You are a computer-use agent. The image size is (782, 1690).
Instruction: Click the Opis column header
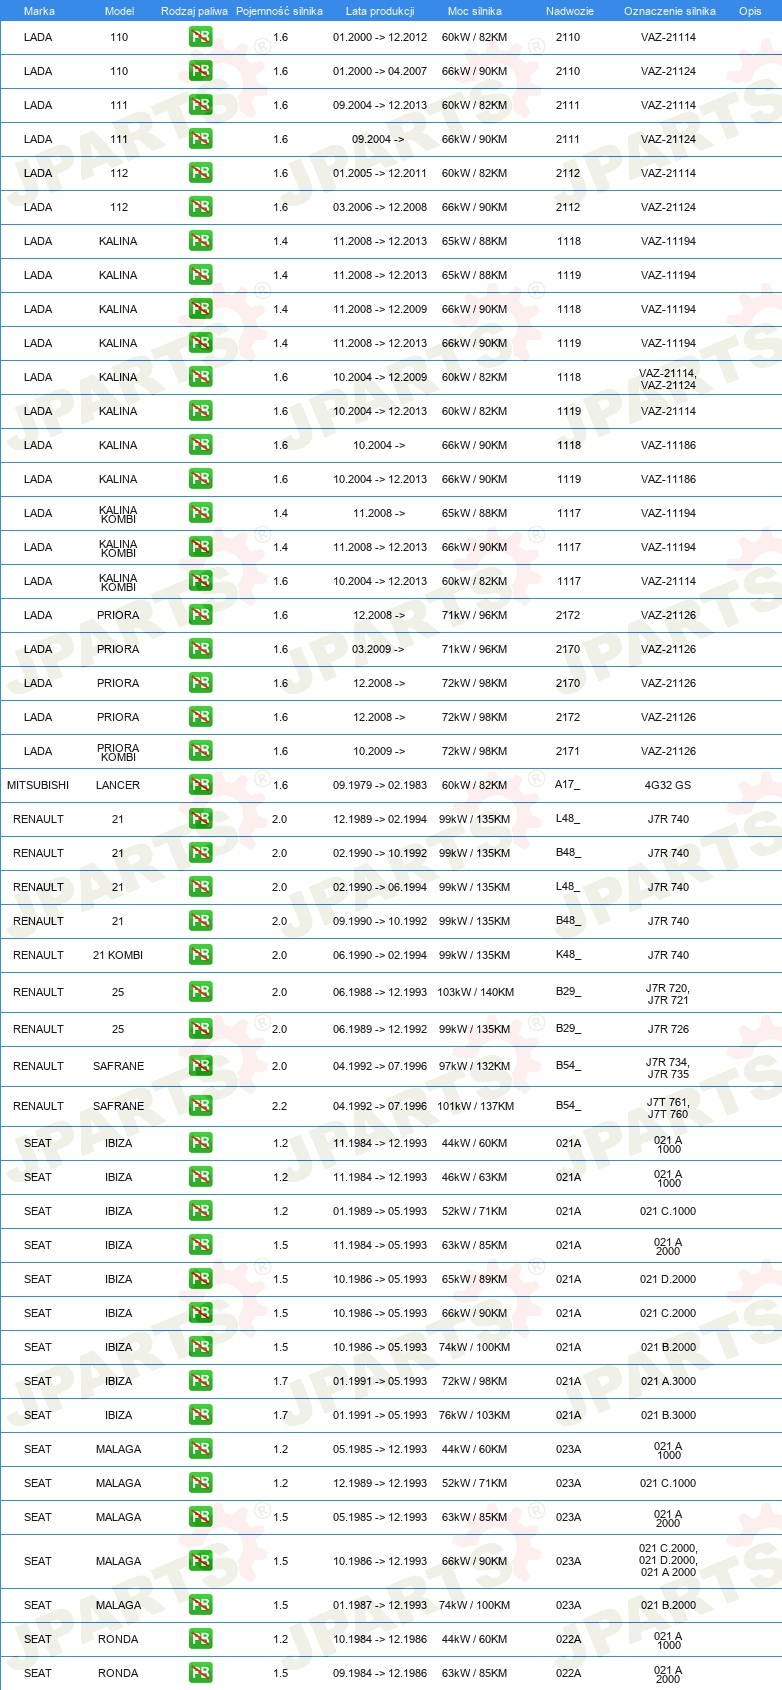pyautogui.click(x=750, y=11)
